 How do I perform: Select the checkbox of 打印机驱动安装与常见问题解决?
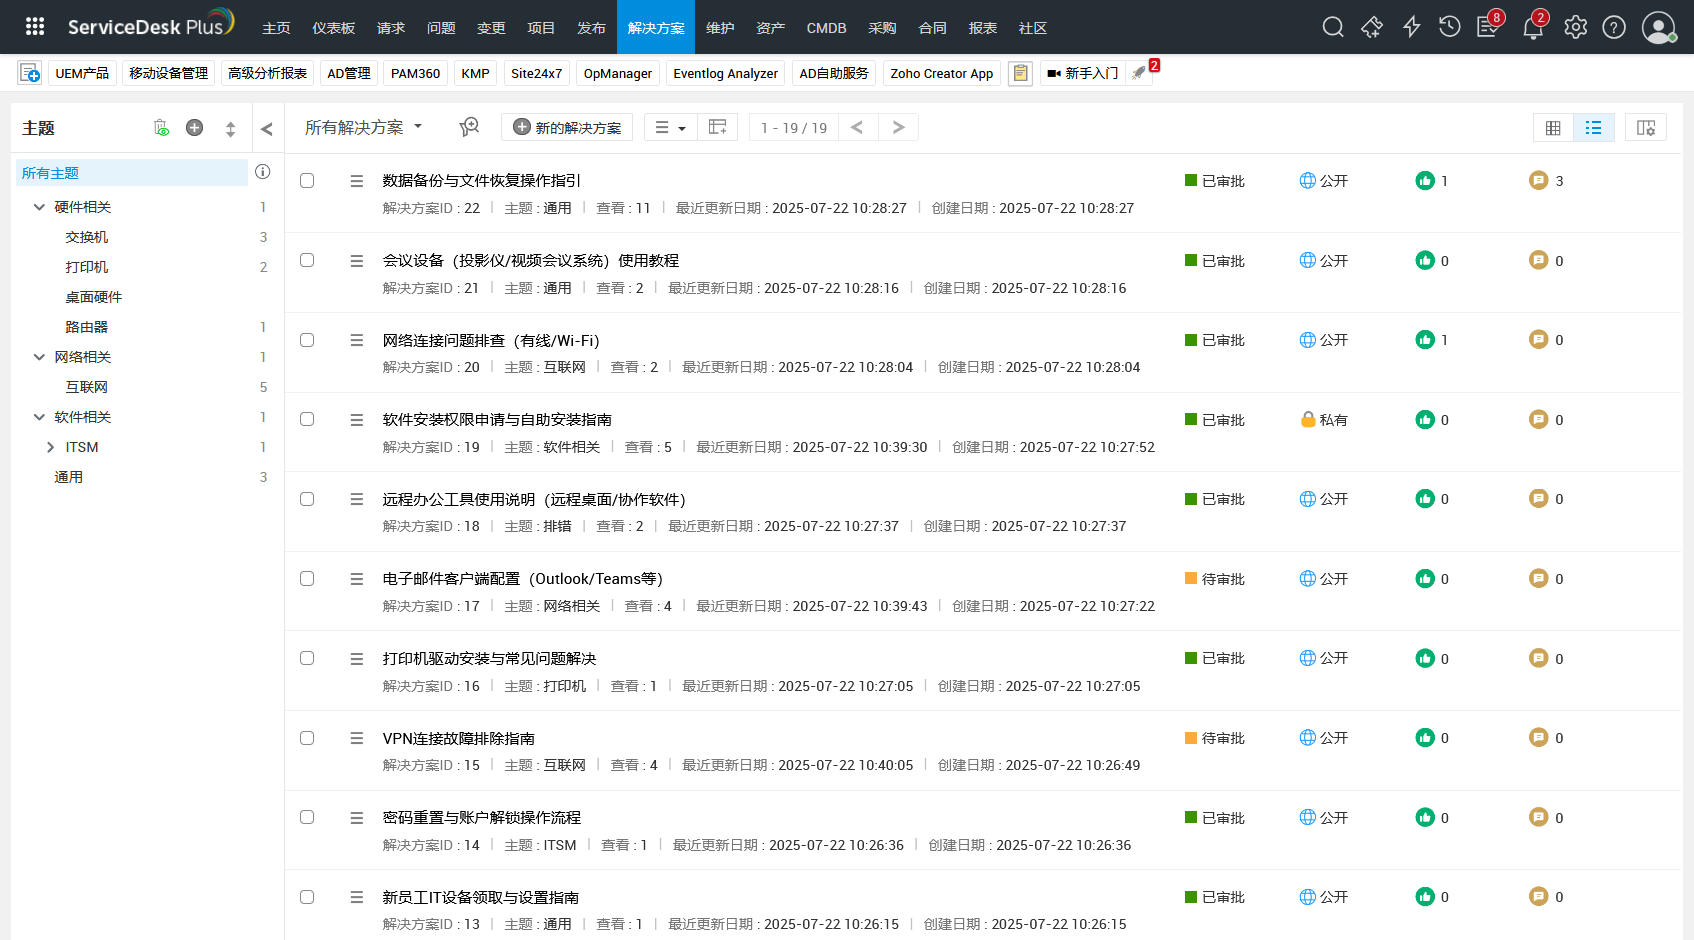(307, 659)
